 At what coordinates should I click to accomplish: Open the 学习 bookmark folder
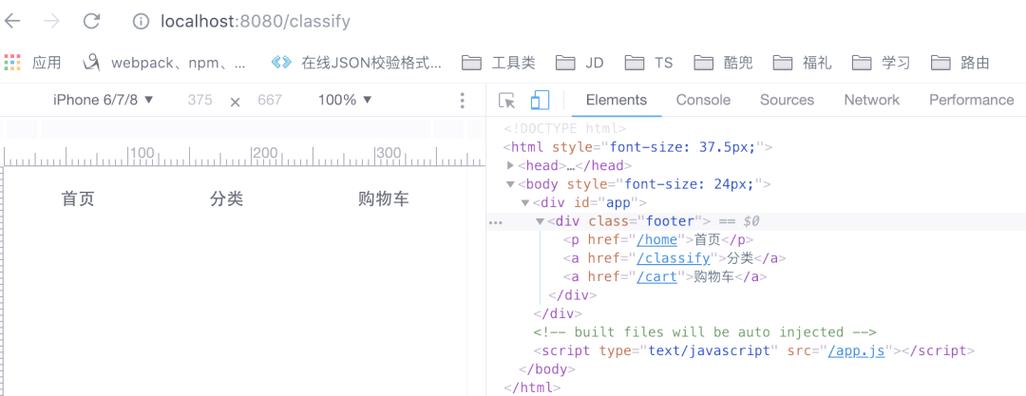click(881, 62)
